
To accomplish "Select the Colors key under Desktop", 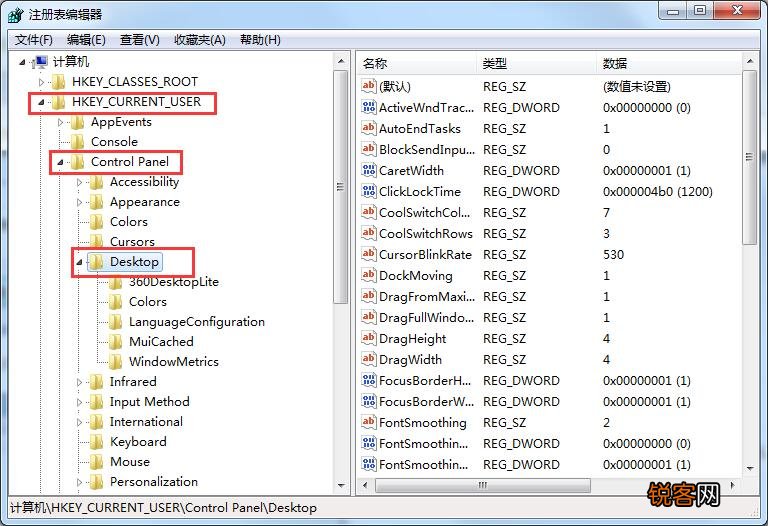I will (147, 302).
